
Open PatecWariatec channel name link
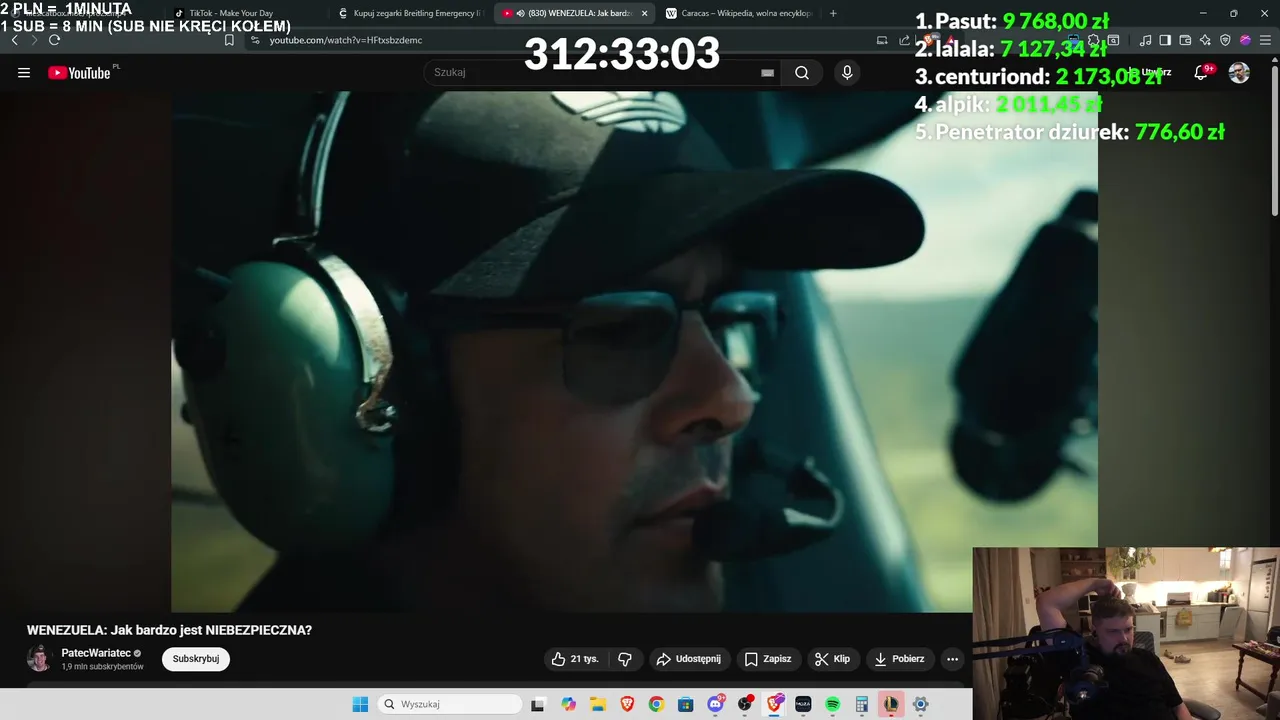tap(96, 653)
